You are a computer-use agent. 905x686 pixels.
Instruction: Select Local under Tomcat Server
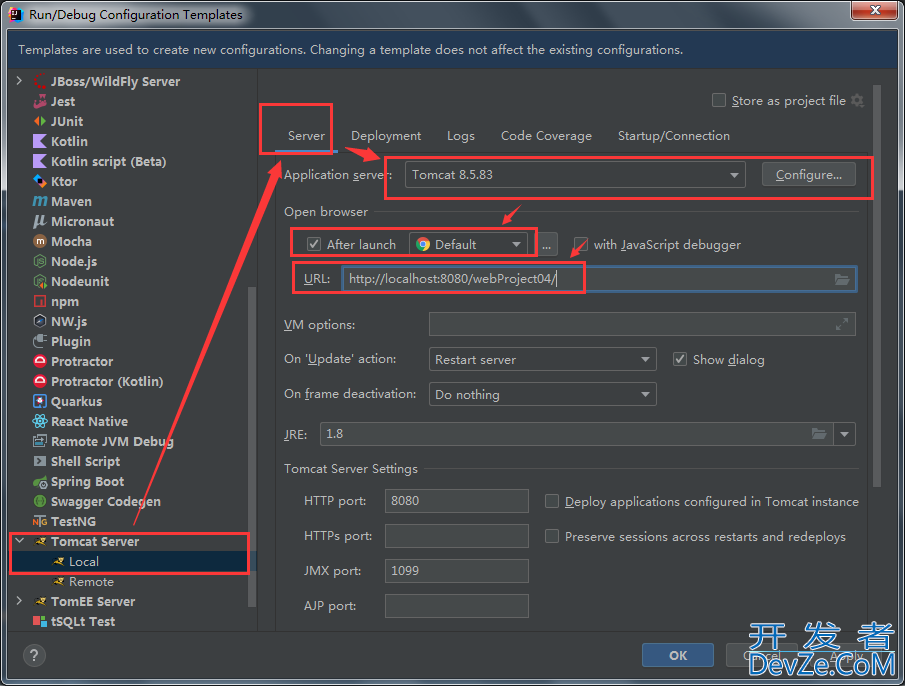(x=84, y=561)
